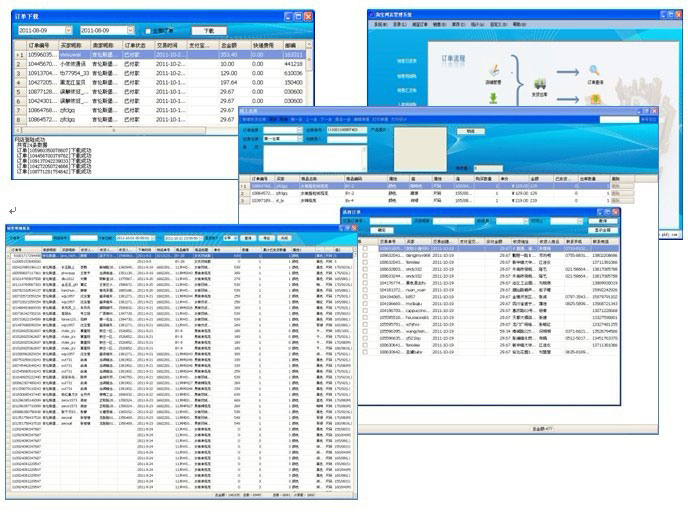Click the vertical scrollbar up arrow in 订单下载 grid
Viewport: 688px width, 518px height.
[309, 45]
